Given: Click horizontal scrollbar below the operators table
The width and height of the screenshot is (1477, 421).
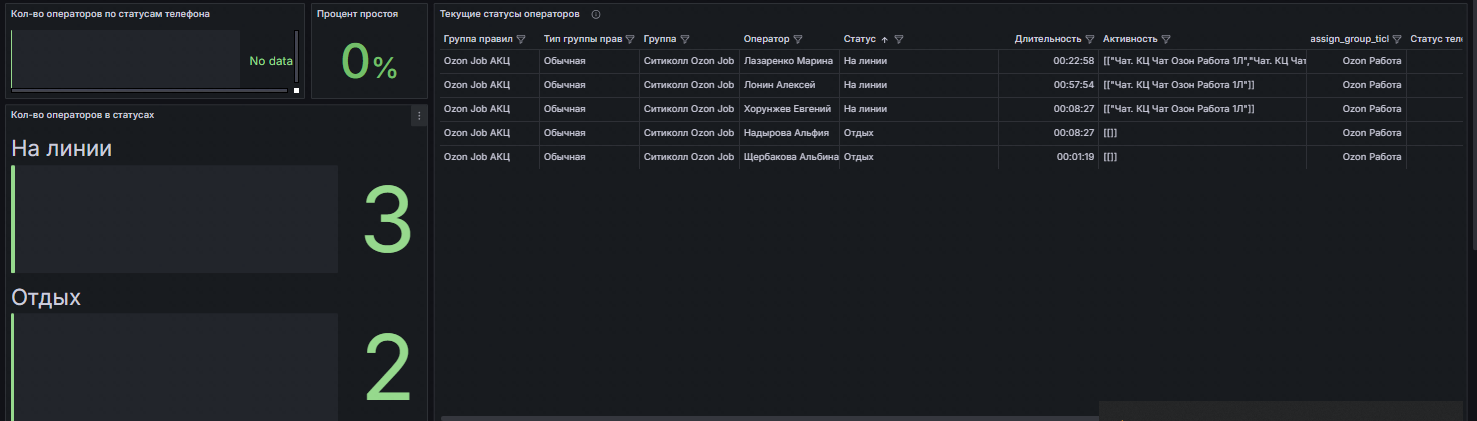Looking at the screenshot, I should [x=770, y=417].
